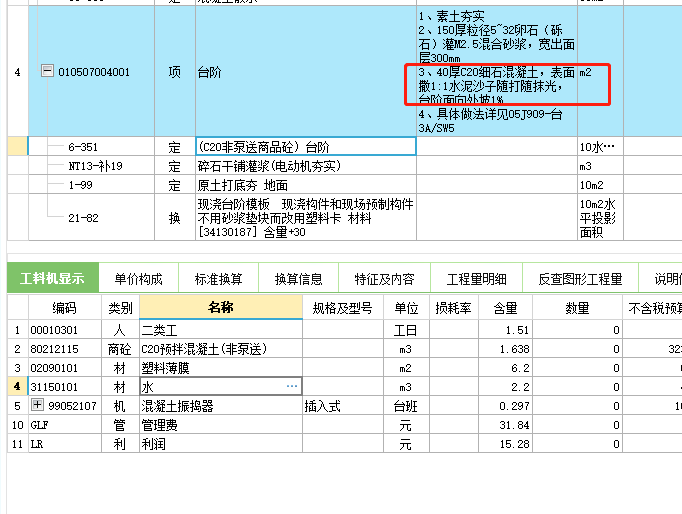Click the 损耗率 column header

(x=454, y=308)
